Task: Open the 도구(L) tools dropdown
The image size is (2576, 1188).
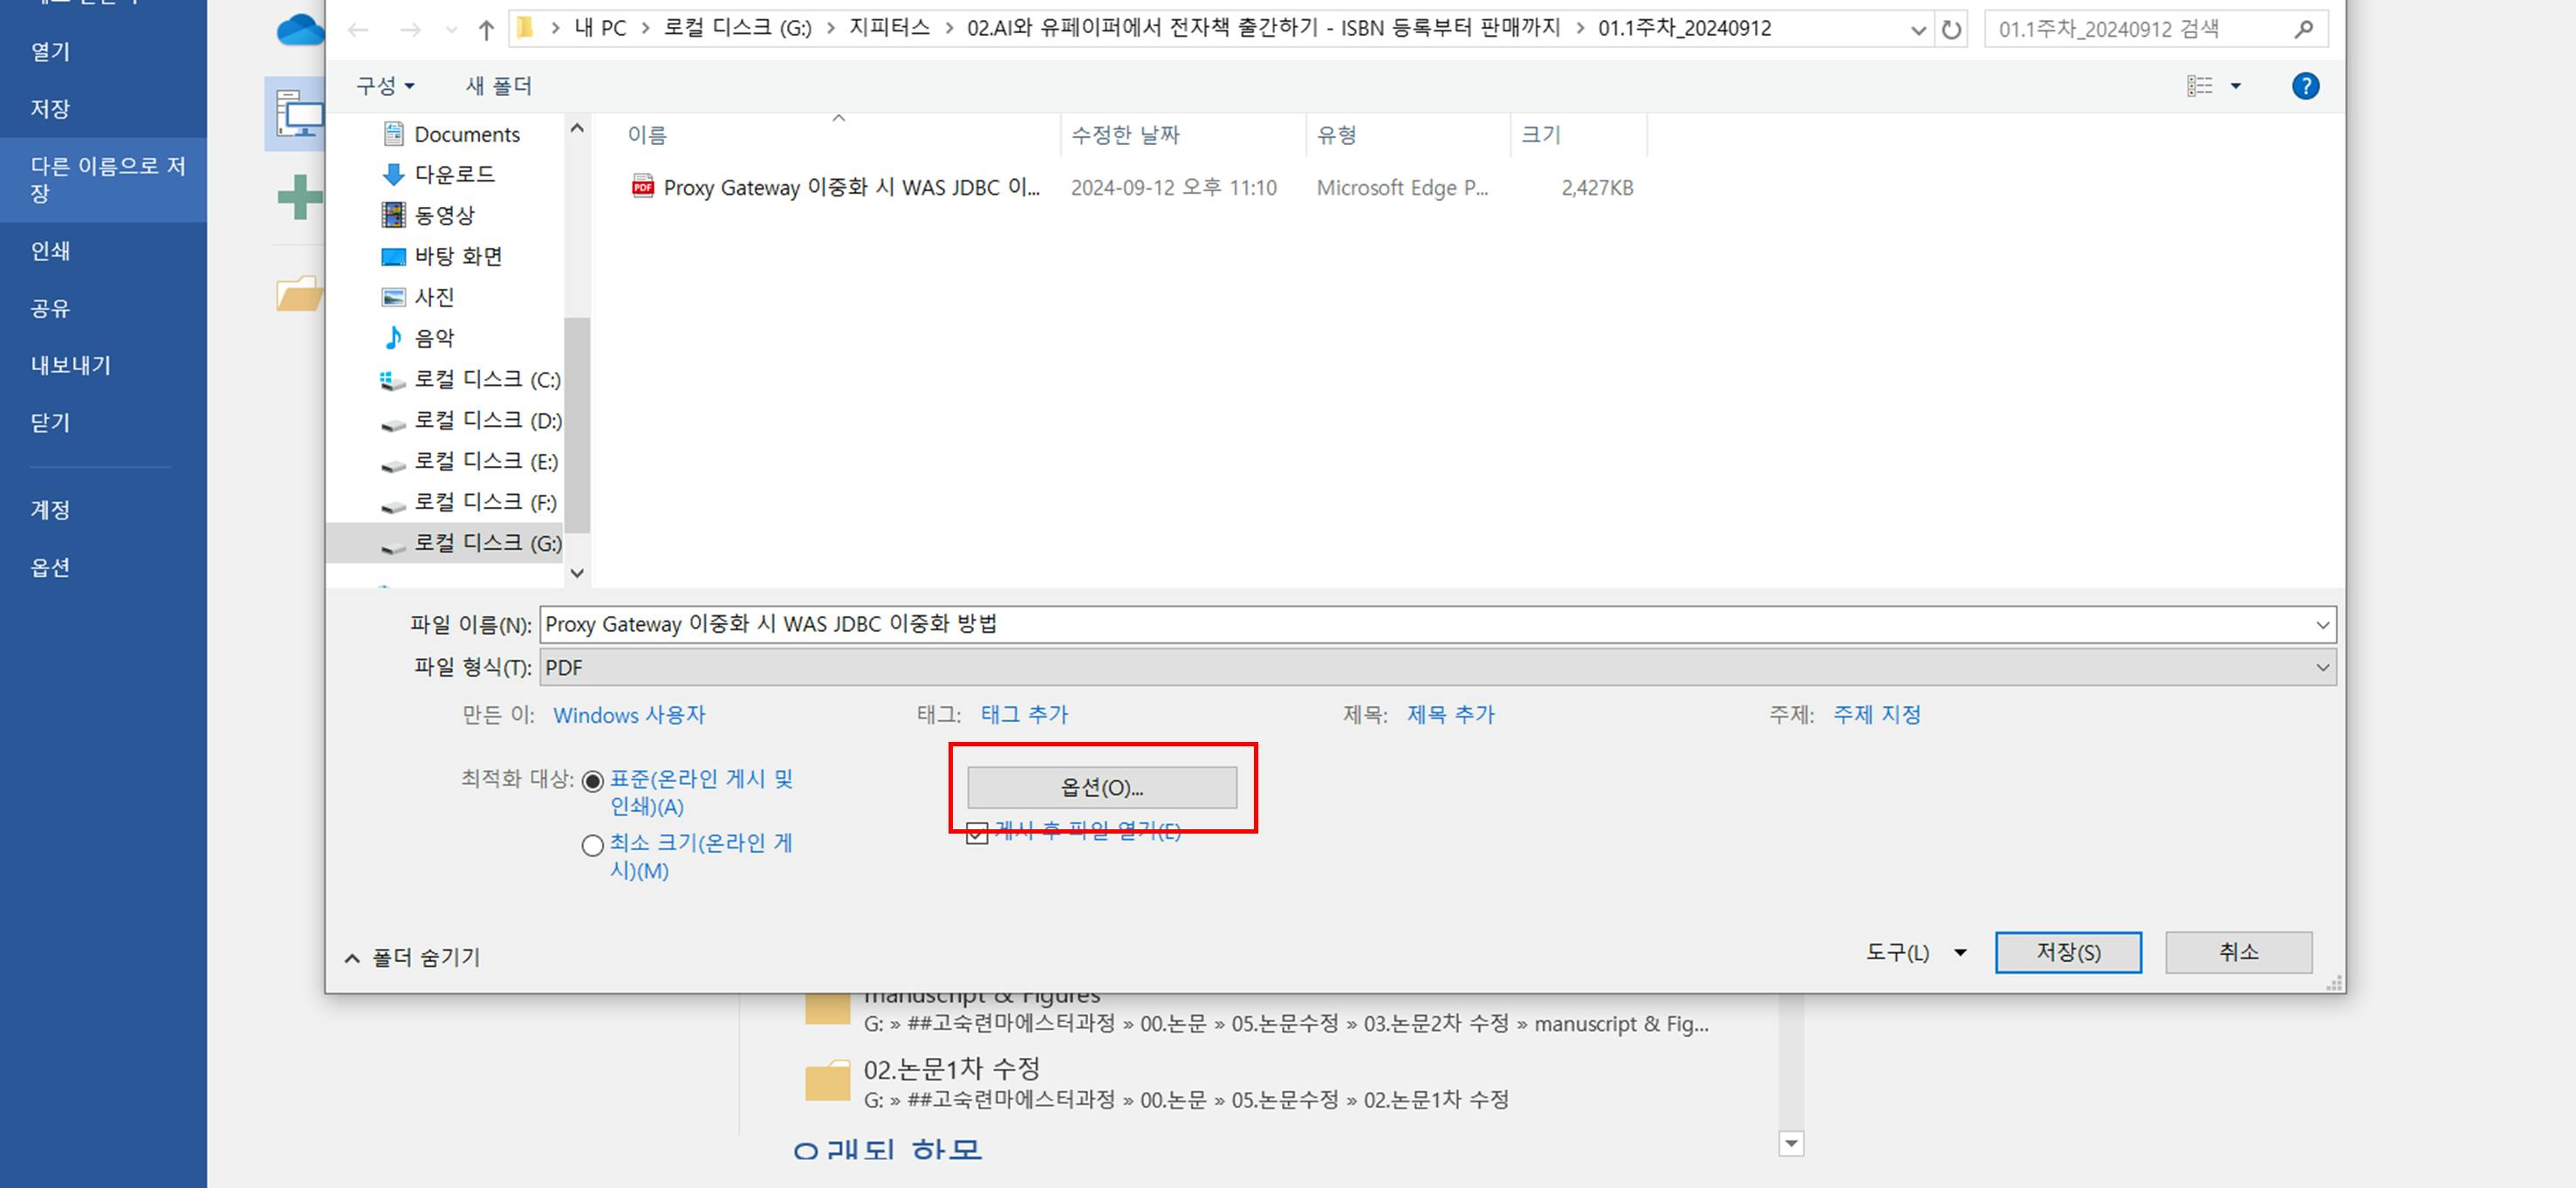Action: click(1915, 952)
